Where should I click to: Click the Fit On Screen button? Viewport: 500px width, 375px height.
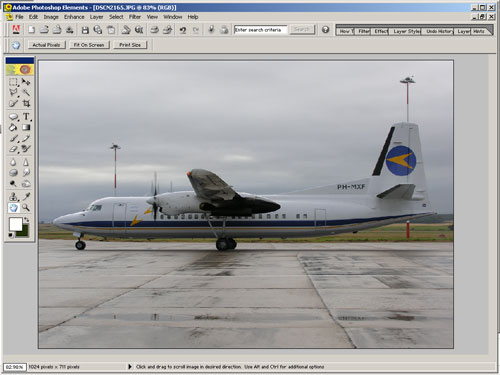point(89,45)
